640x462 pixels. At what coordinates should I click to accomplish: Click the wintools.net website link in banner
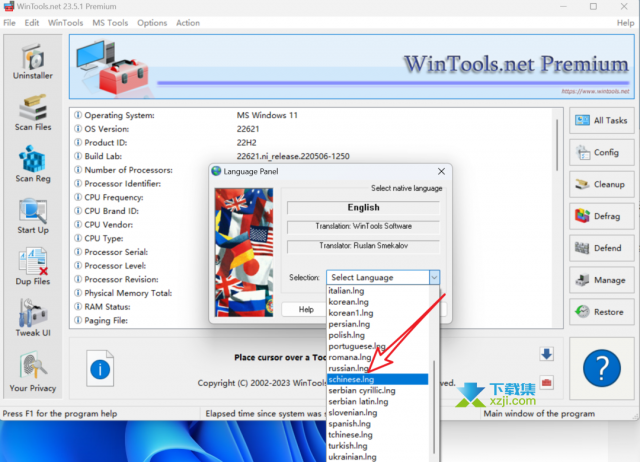click(x=595, y=91)
